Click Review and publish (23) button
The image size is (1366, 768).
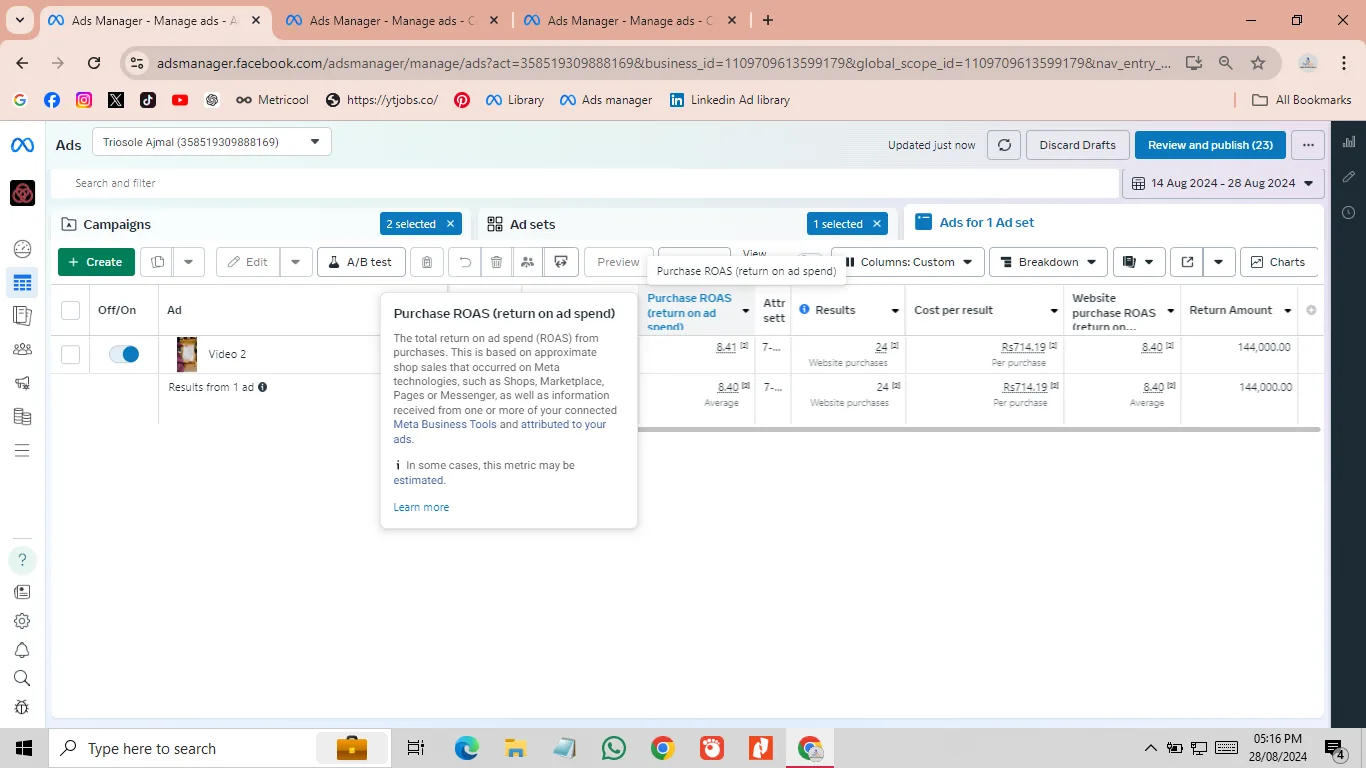(1210, 145)
